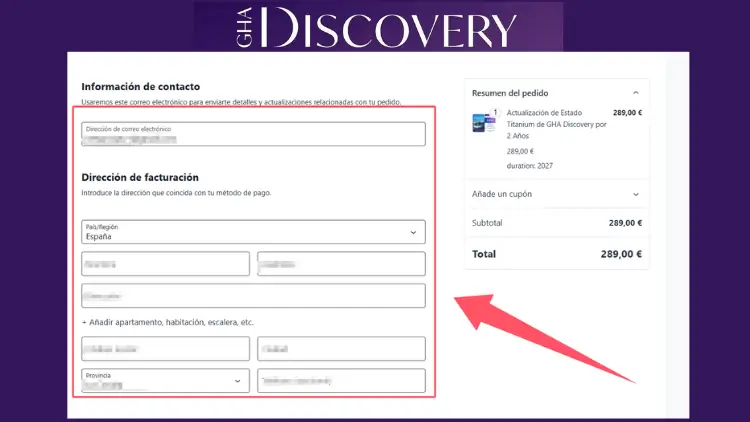Click the street address input field
Image resolution: width=750 pixels, height=422 pixels.
click(x=253, y=295)
